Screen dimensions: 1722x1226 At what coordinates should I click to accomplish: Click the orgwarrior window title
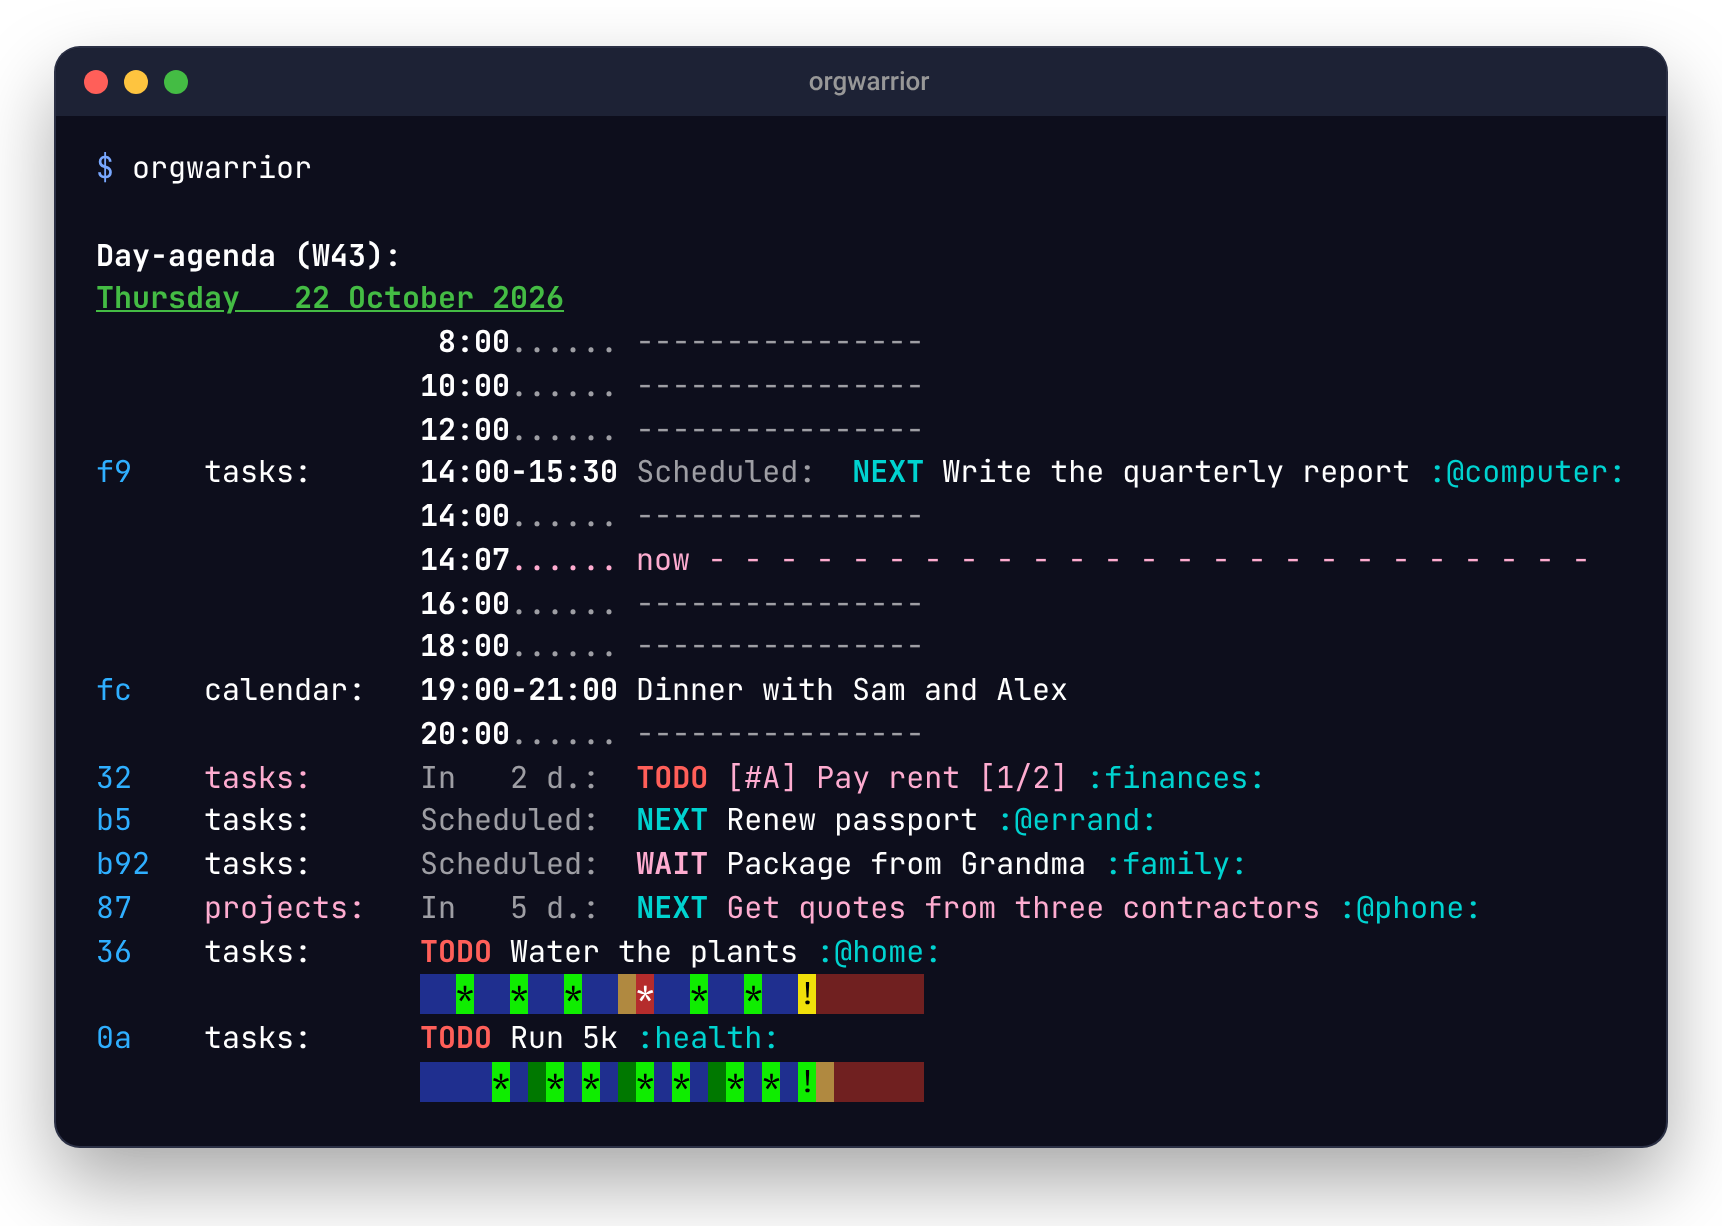(x=868, y=82)
